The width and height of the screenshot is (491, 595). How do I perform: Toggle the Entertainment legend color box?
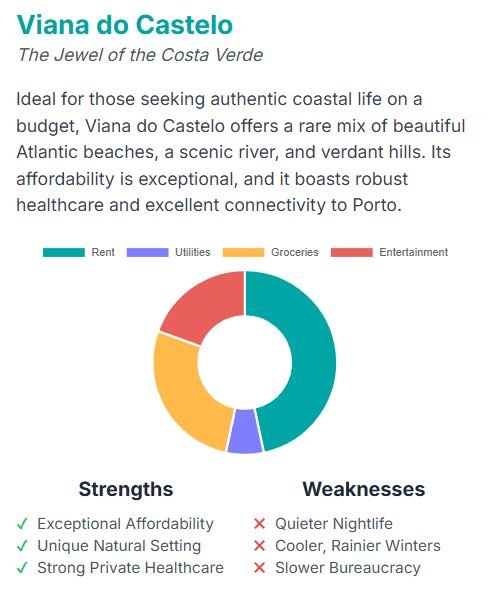coord(352,252)
